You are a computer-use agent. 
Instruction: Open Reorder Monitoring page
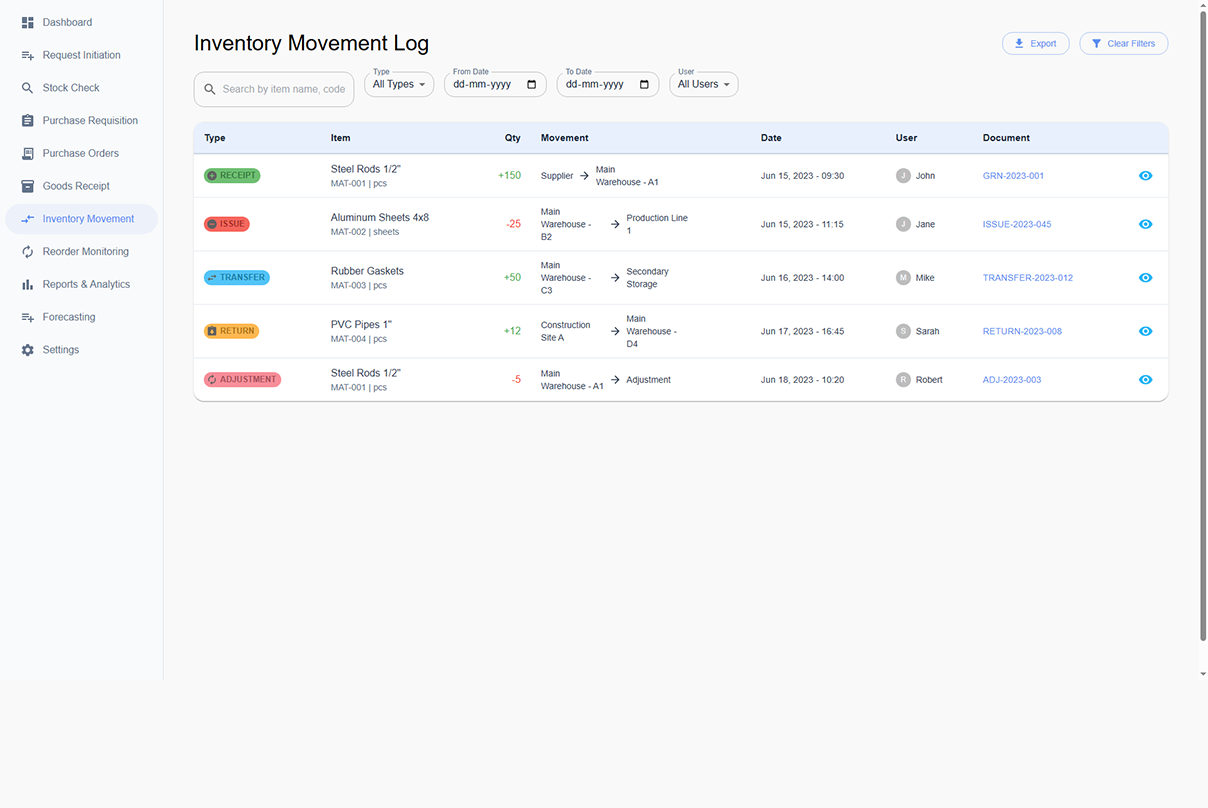tap(81, 252)
